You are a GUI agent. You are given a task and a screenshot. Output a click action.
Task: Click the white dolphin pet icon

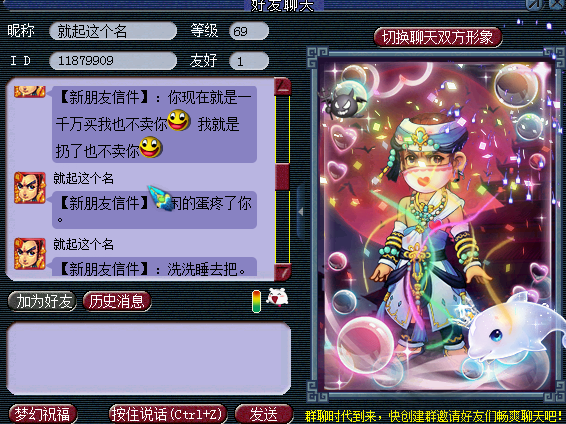point(513,328)
